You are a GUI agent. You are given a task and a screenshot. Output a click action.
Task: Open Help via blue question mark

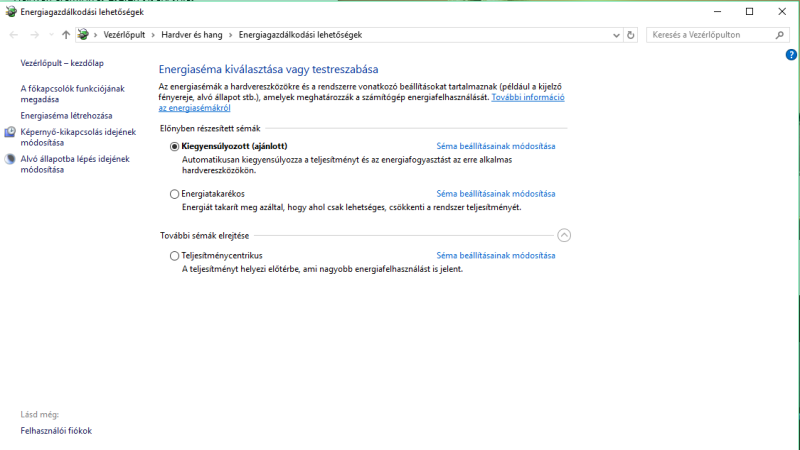[791, 55]
